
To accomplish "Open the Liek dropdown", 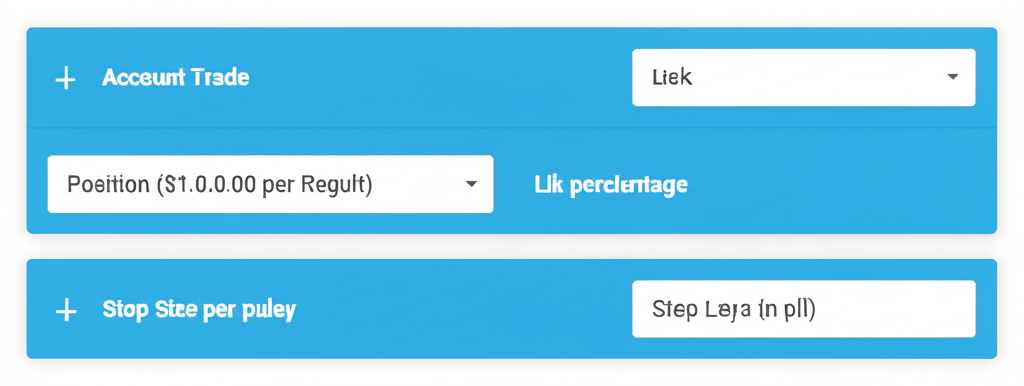I will [803, 77].
